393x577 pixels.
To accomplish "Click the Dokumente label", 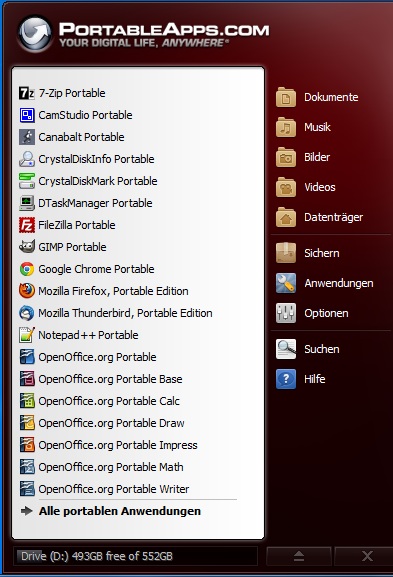I will [x=331, y=97].
